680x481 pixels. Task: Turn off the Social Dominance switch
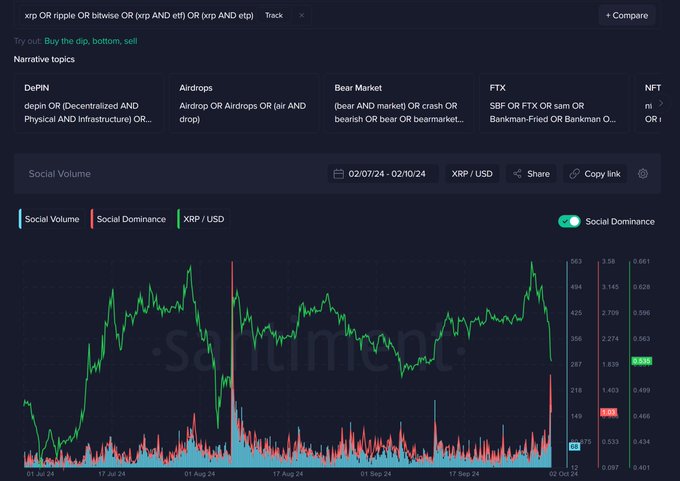tap(569, 221)
